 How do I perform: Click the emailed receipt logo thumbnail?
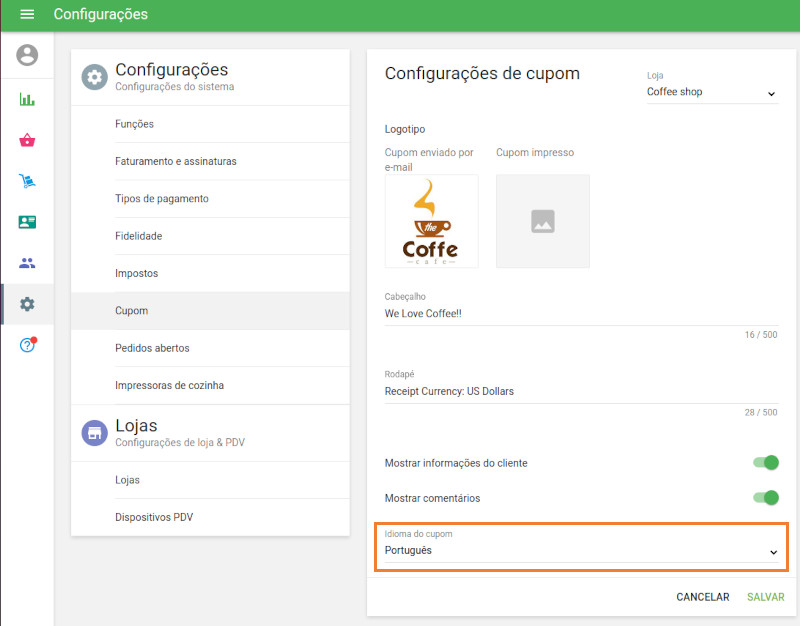click(431, 221)
